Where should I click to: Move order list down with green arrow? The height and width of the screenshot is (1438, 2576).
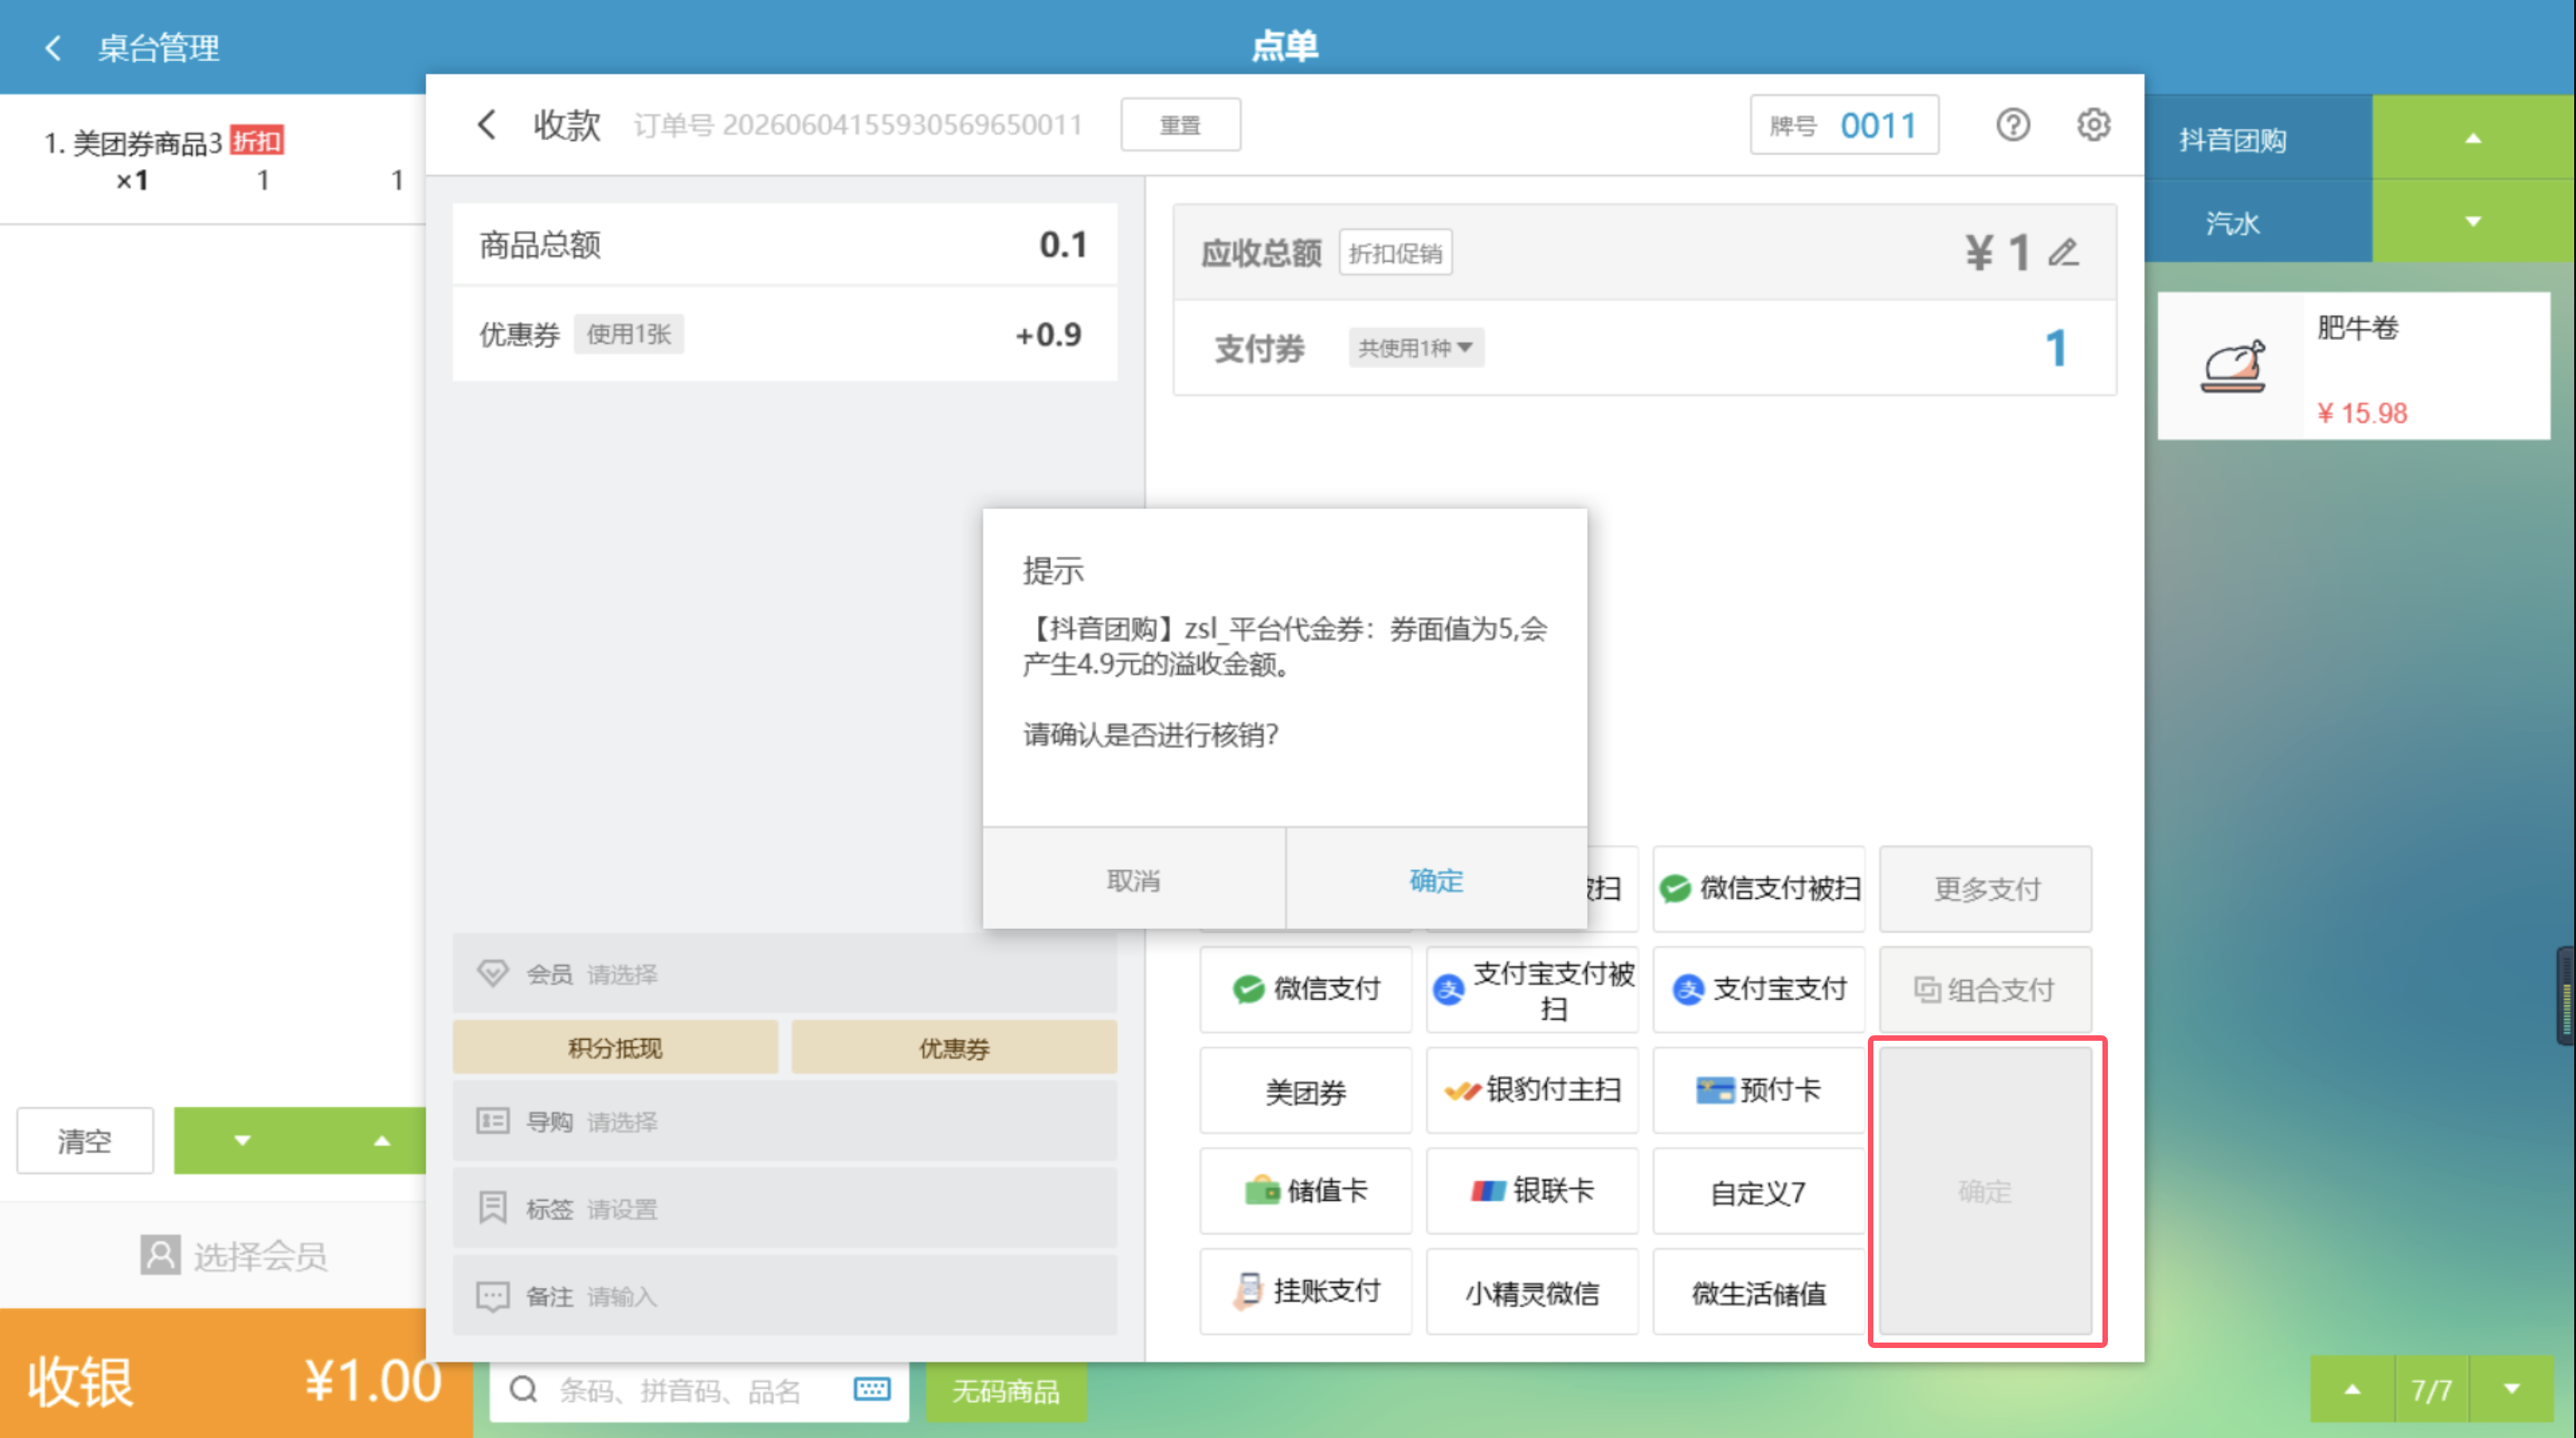coord(242,1140)
